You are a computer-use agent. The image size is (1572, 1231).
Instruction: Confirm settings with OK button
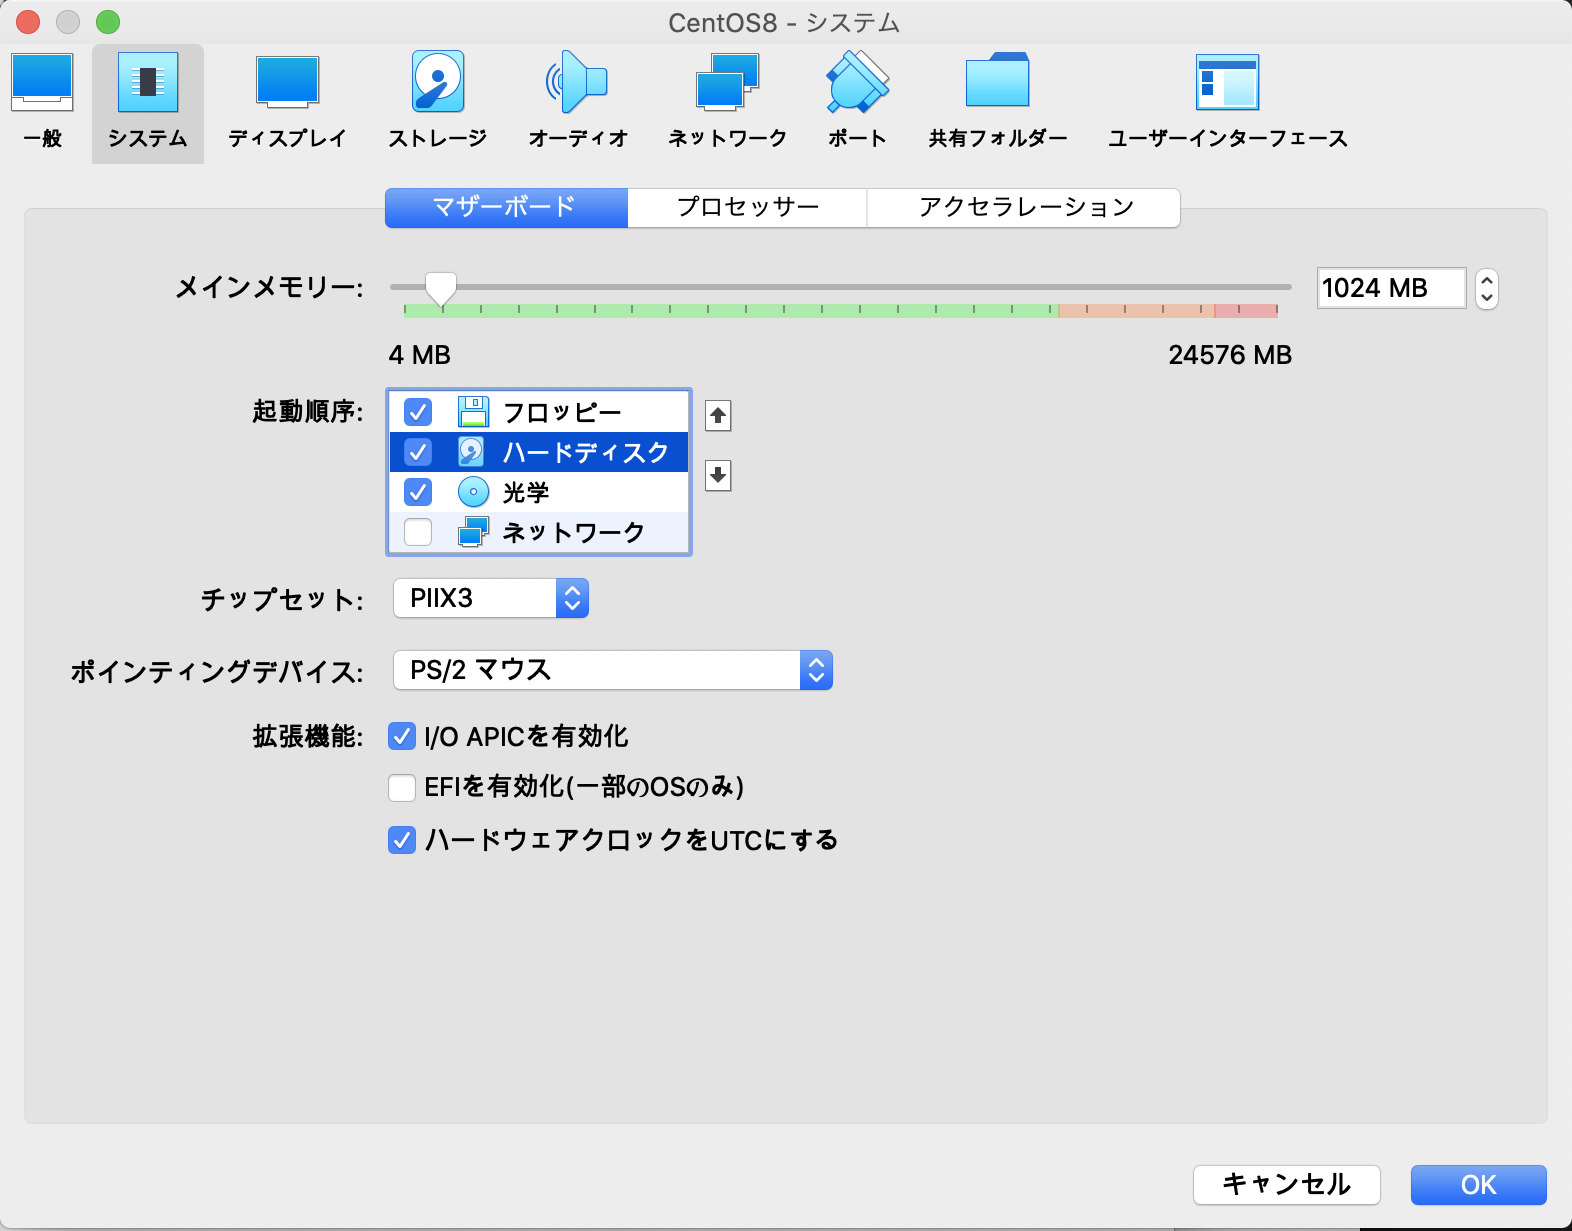(x=1479, y=1185)
